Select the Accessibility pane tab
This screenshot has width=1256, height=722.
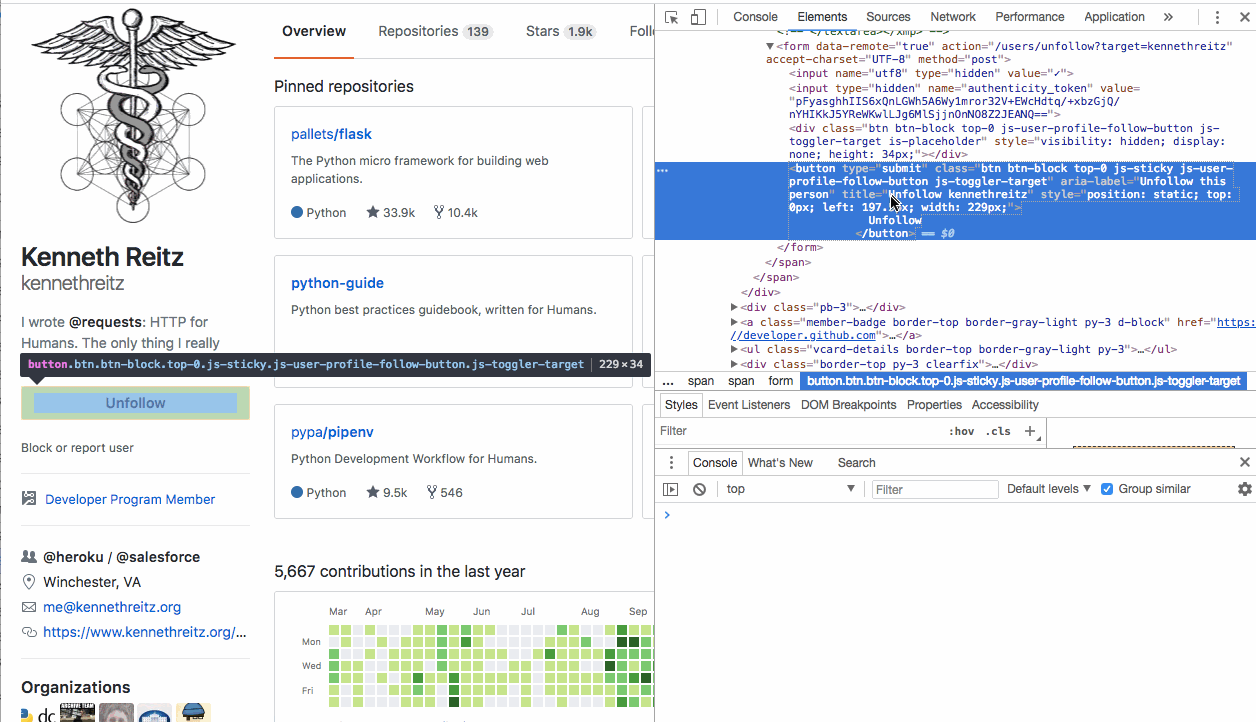click(x=1005, y=405)
